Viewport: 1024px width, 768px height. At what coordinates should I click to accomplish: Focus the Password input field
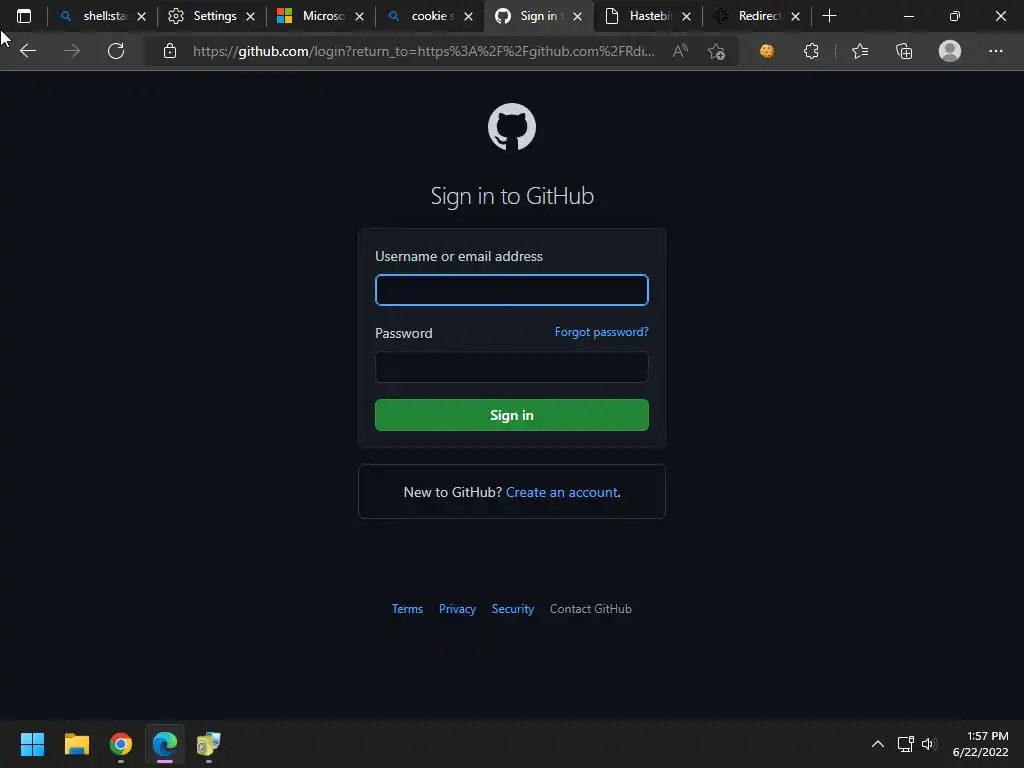pyautogui.click(x=511, y=367)
